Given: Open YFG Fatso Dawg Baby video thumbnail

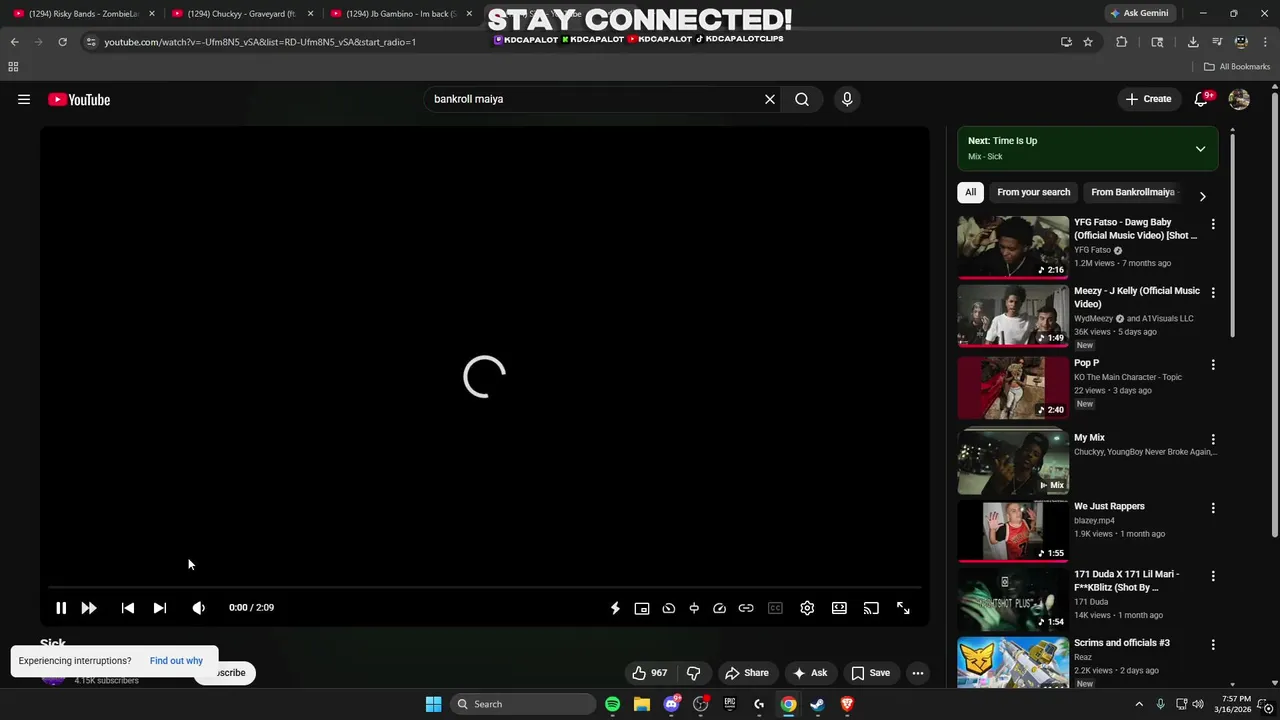Looking at the screenshot, I should (x=1013, y=247).
